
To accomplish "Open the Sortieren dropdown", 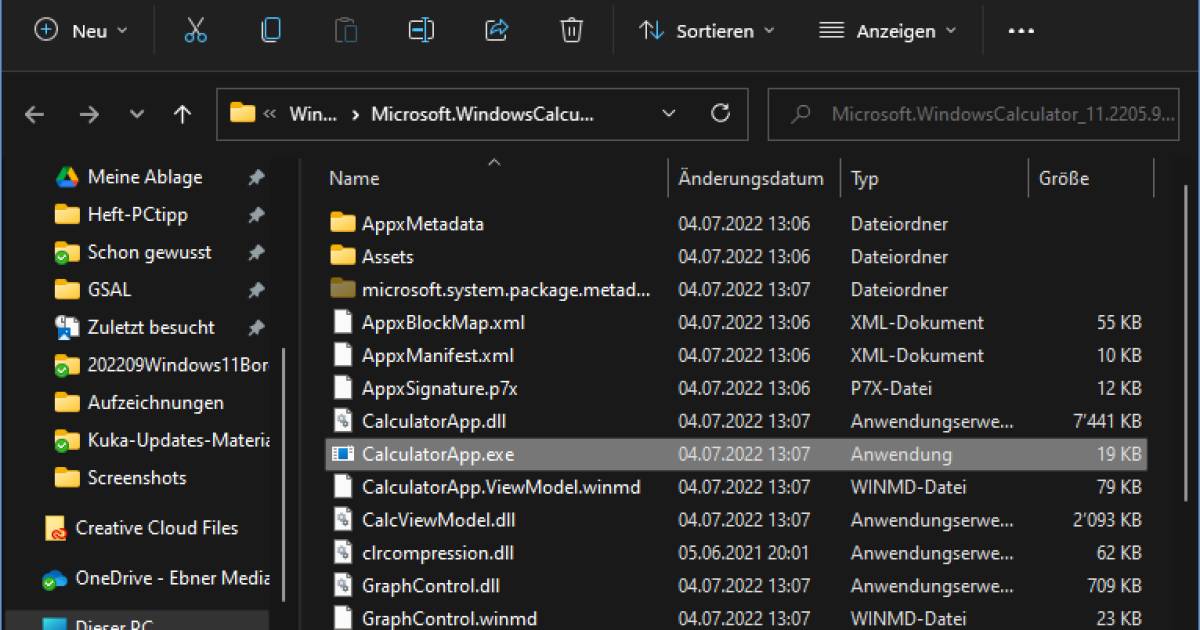I will (x=707, y=31).
